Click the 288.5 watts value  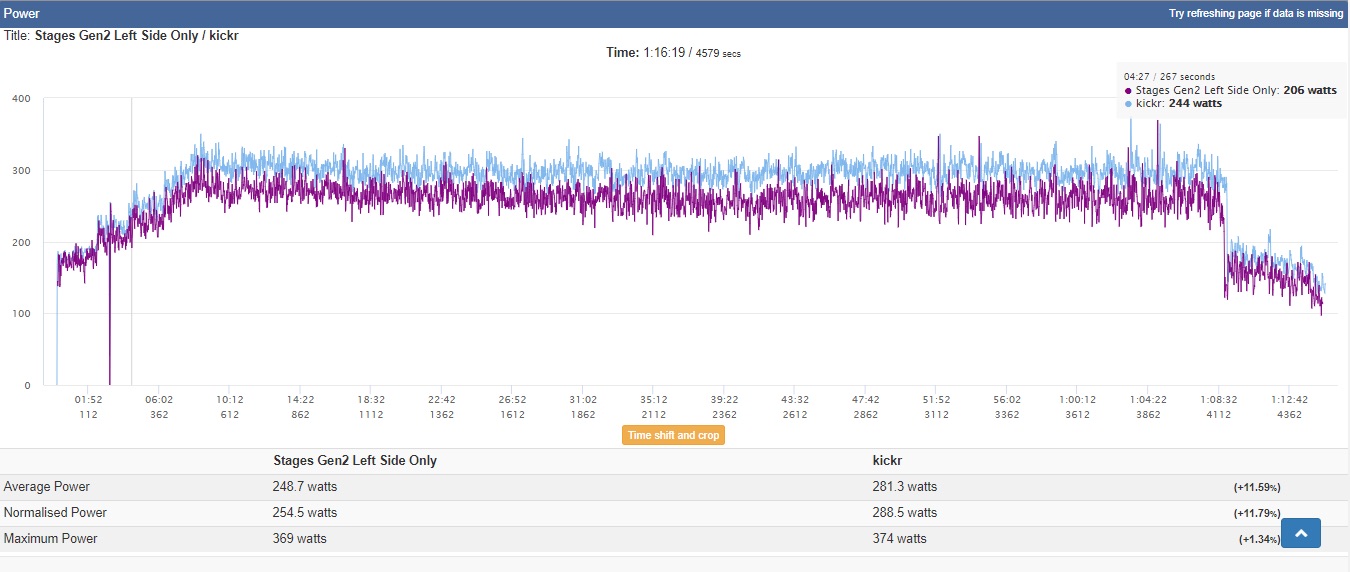coord(905,513)
